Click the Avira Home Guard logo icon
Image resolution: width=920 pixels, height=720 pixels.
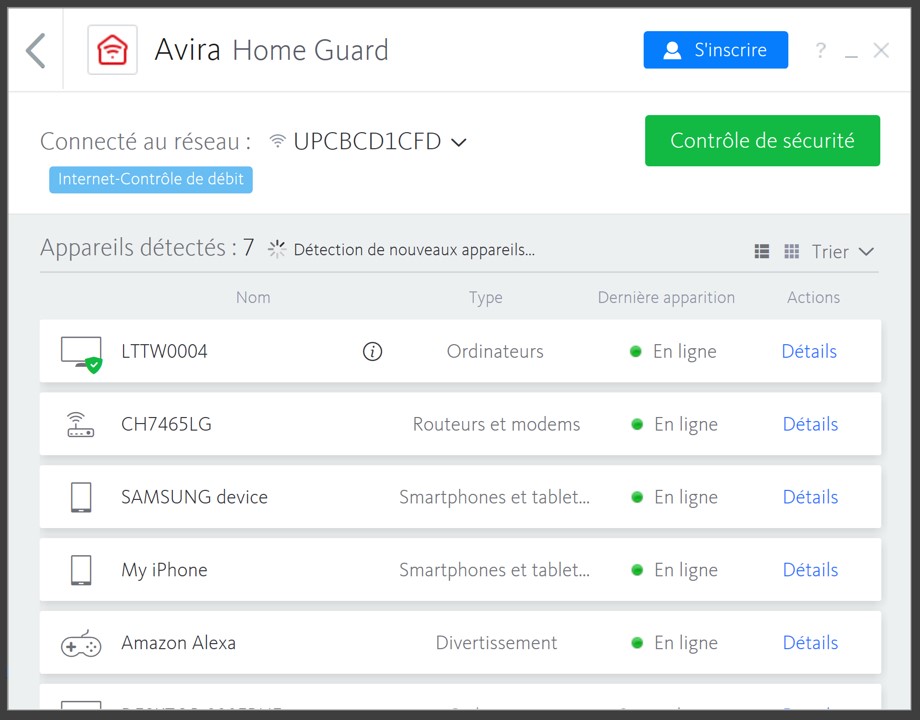112,50
